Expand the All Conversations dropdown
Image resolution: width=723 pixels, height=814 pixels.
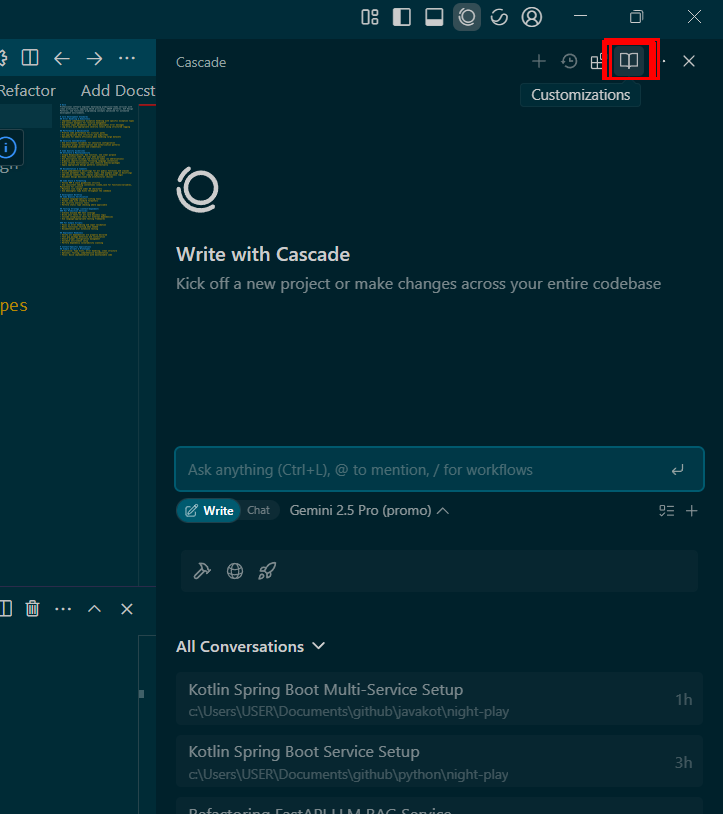(x=251, y=646)
